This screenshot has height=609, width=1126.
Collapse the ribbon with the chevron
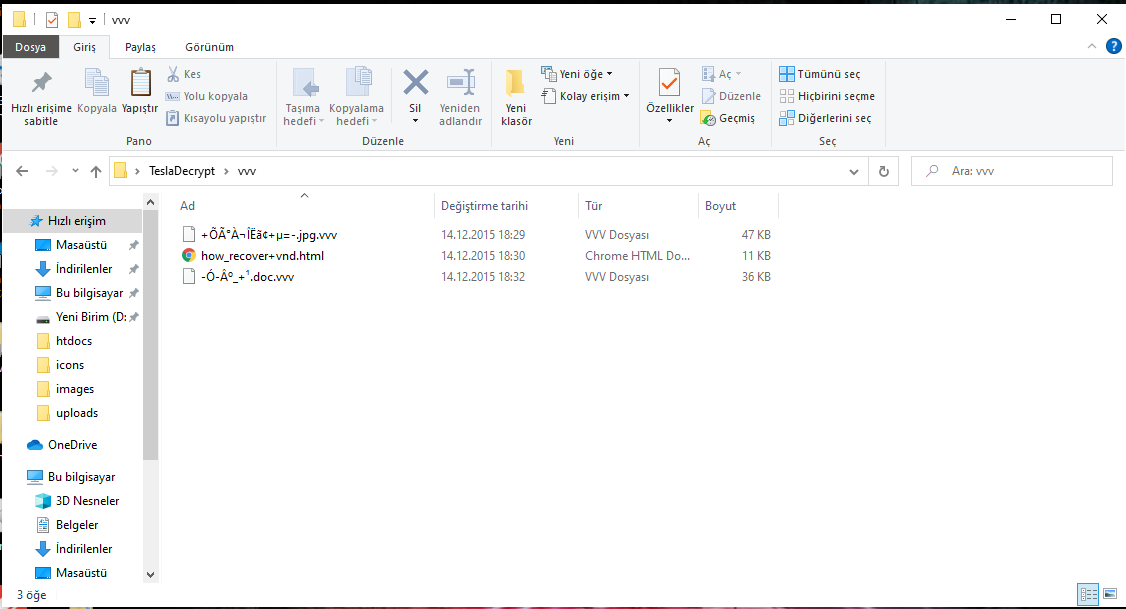(x=1092, y=47)
